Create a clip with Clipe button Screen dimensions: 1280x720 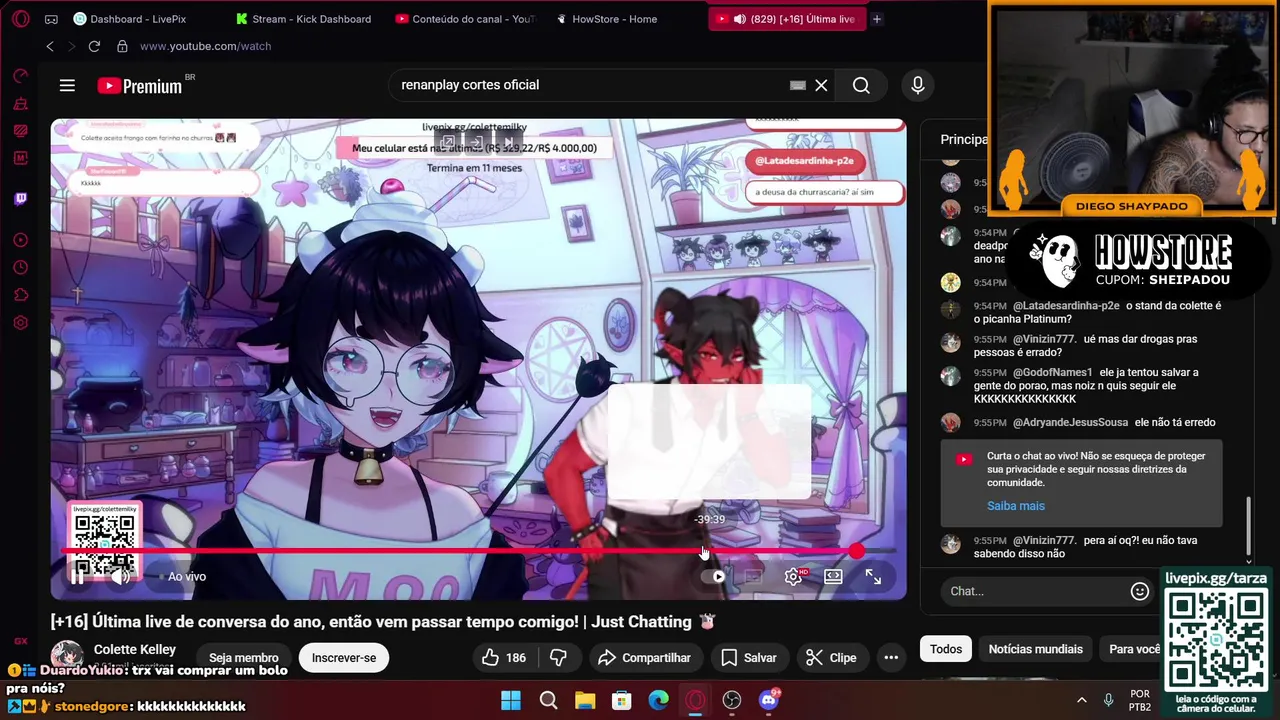tap(832, 657)
